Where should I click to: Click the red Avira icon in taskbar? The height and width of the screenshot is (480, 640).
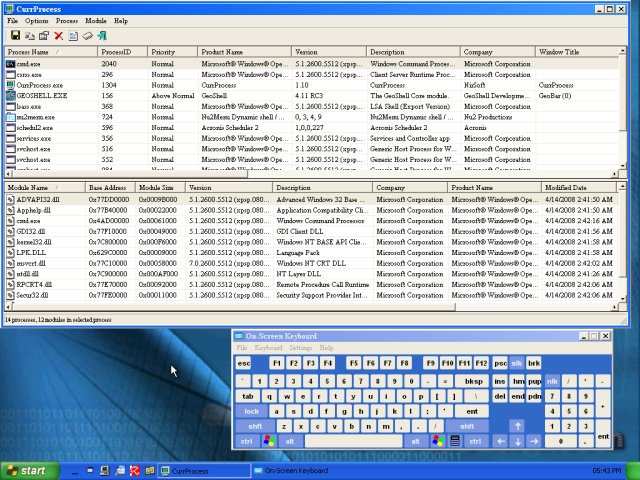click(x=135, y=471)
